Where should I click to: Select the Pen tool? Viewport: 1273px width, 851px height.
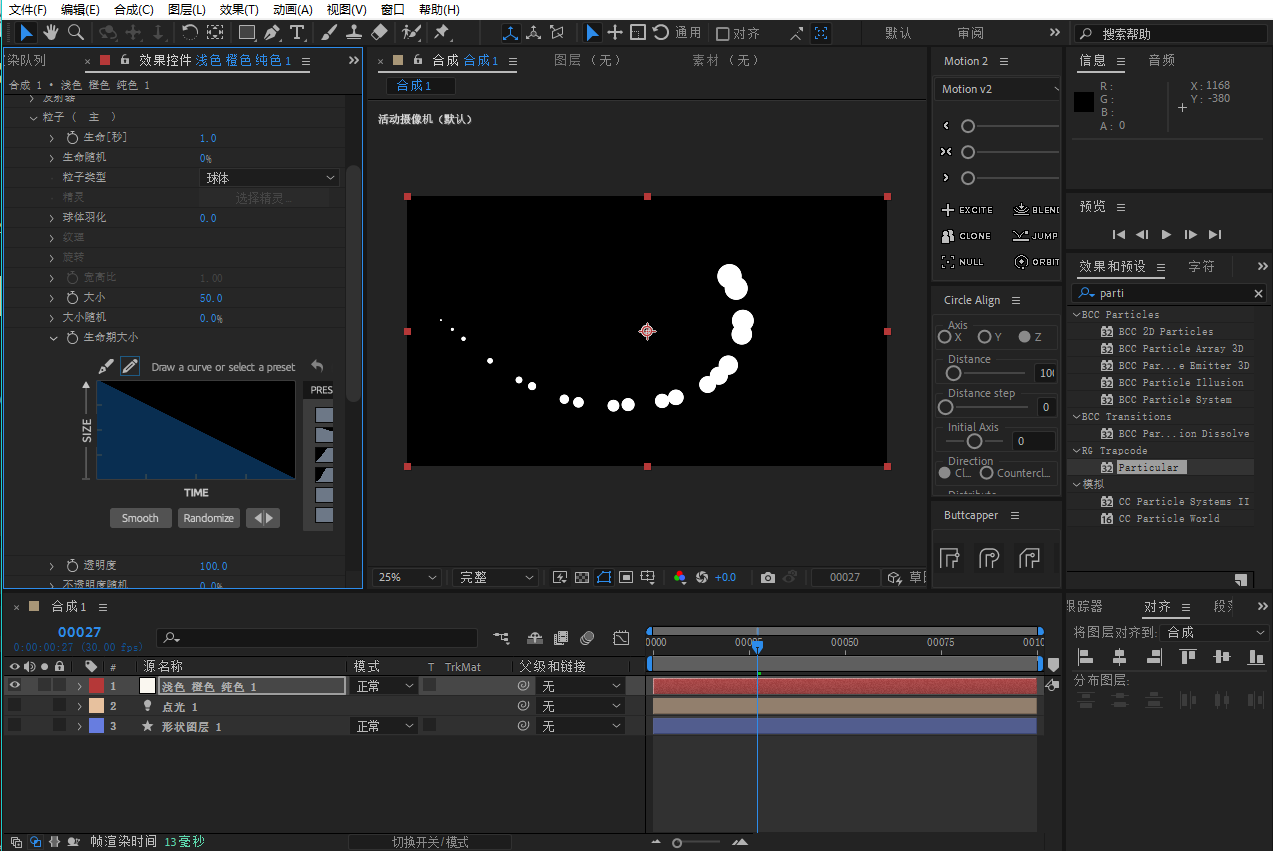tap(272, 33)
